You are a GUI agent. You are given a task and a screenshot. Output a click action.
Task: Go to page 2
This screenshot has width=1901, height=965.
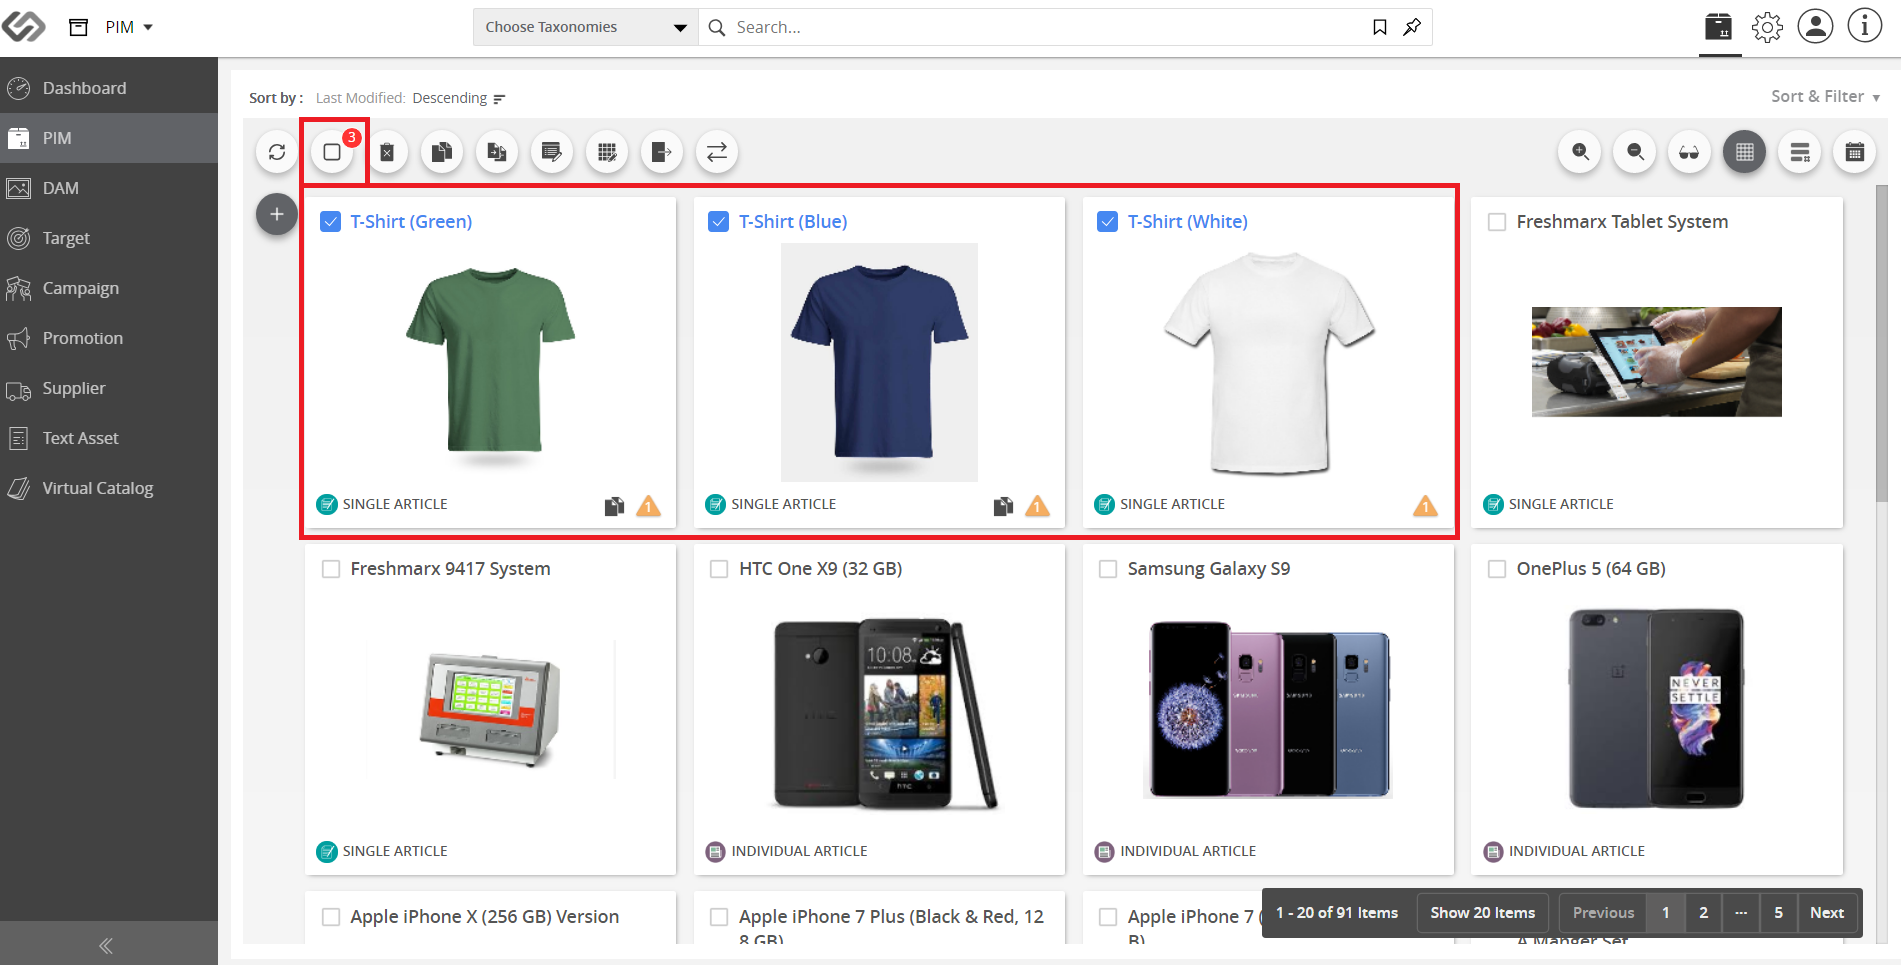point(1703,912)
